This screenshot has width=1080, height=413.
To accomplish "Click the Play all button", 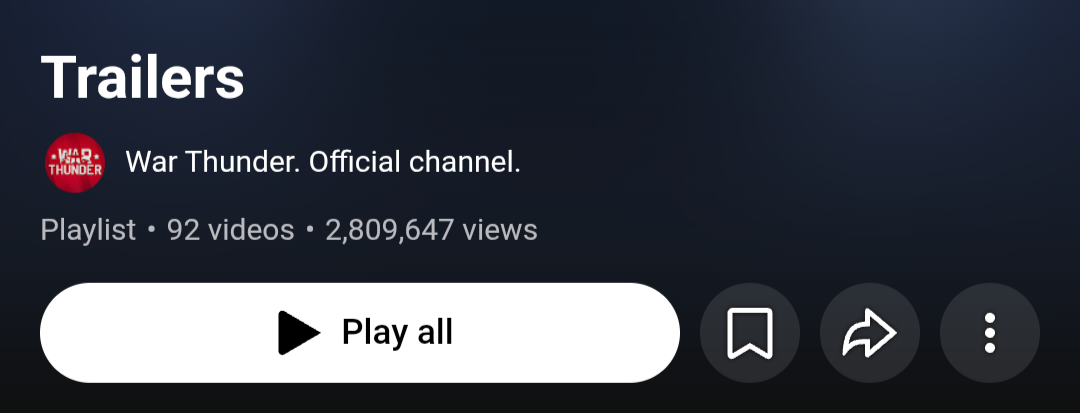I will click(x=360, y=333).
